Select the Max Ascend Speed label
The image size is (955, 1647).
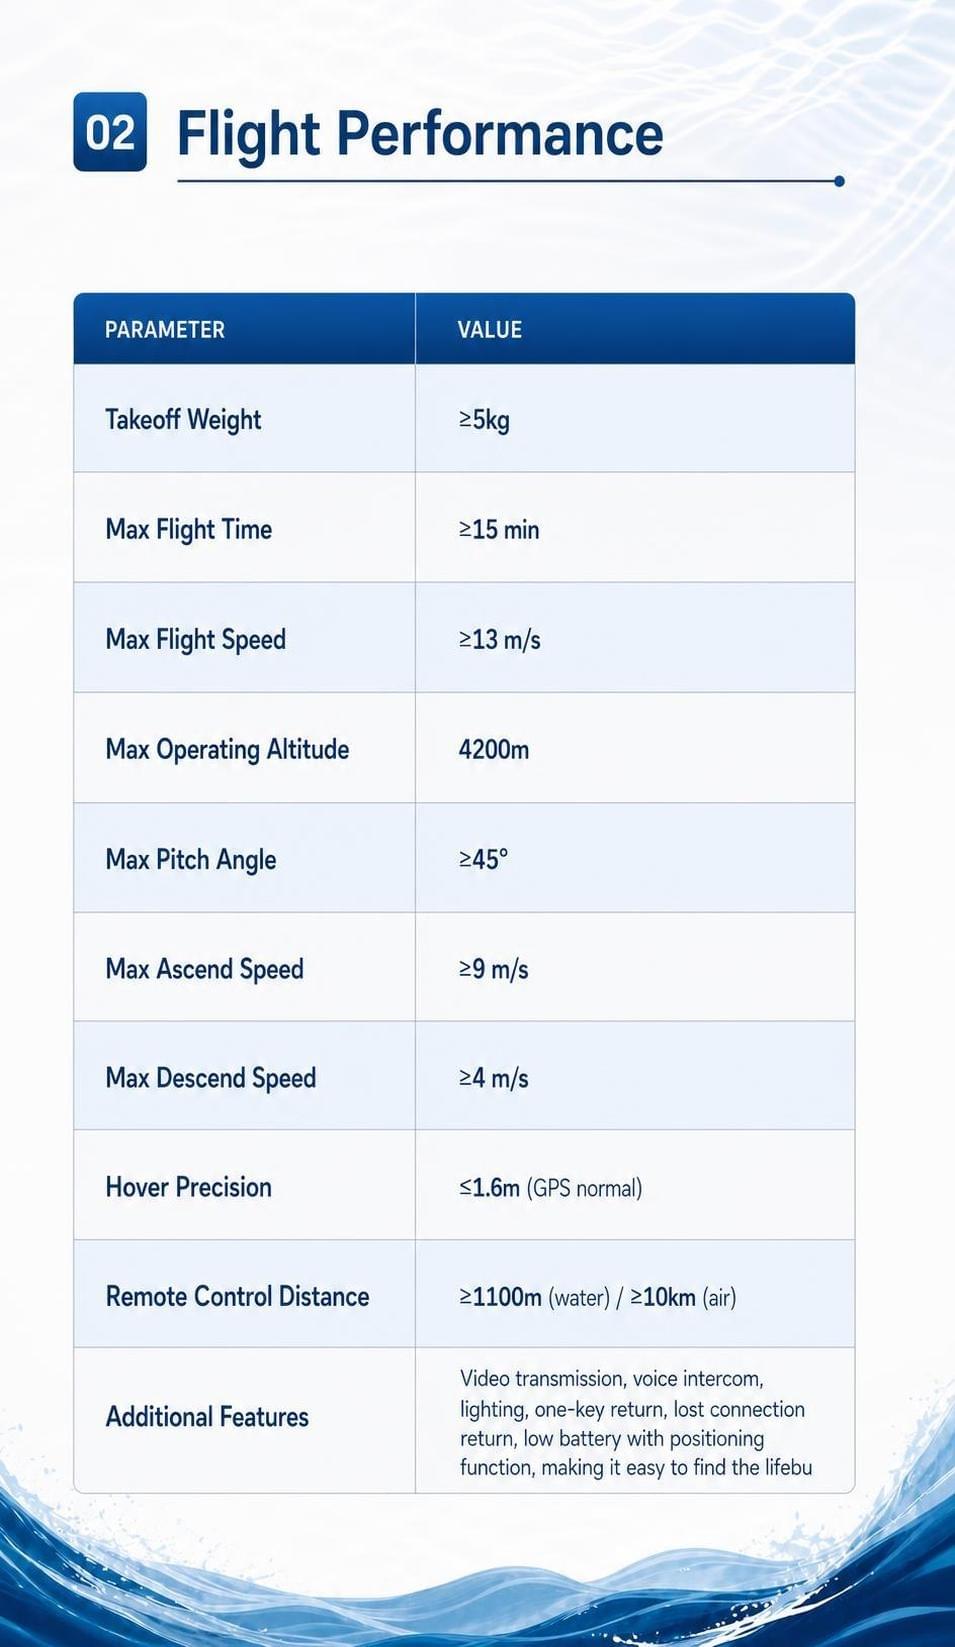pyautogui.click(x=205, y=969)
